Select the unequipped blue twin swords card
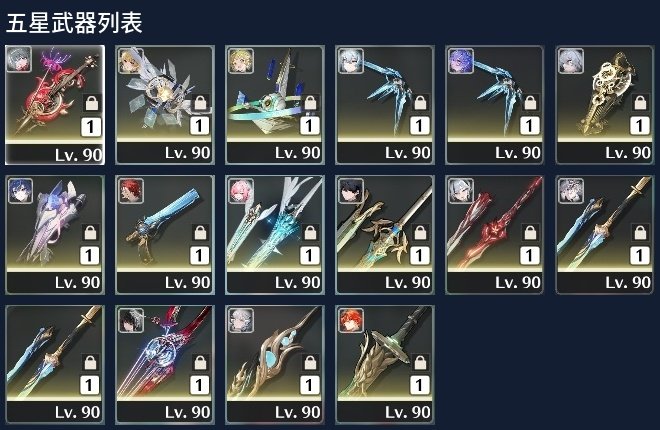This screenshot has height=430, width=660. (55, 364)
